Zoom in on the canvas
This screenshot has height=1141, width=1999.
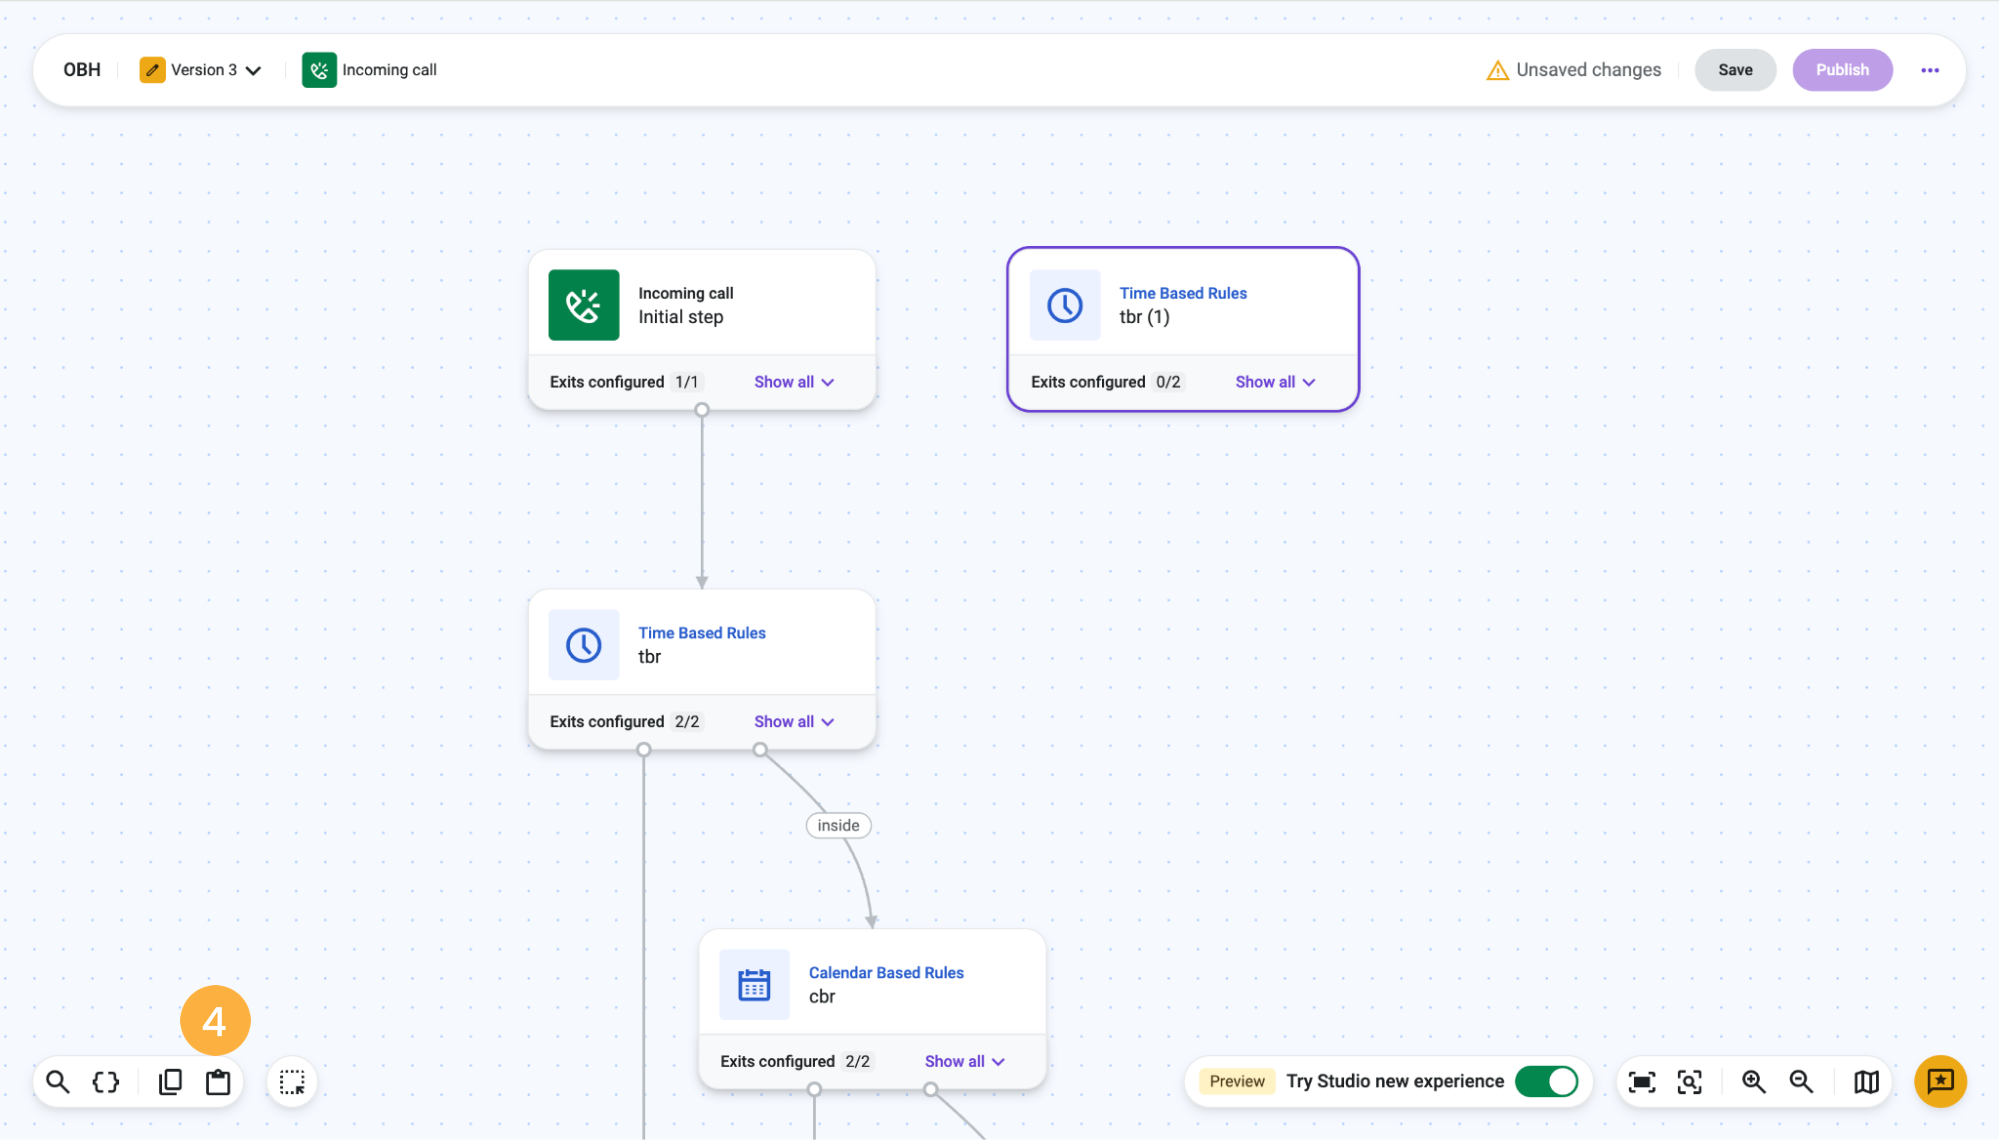click(x=1754, y=1082)
